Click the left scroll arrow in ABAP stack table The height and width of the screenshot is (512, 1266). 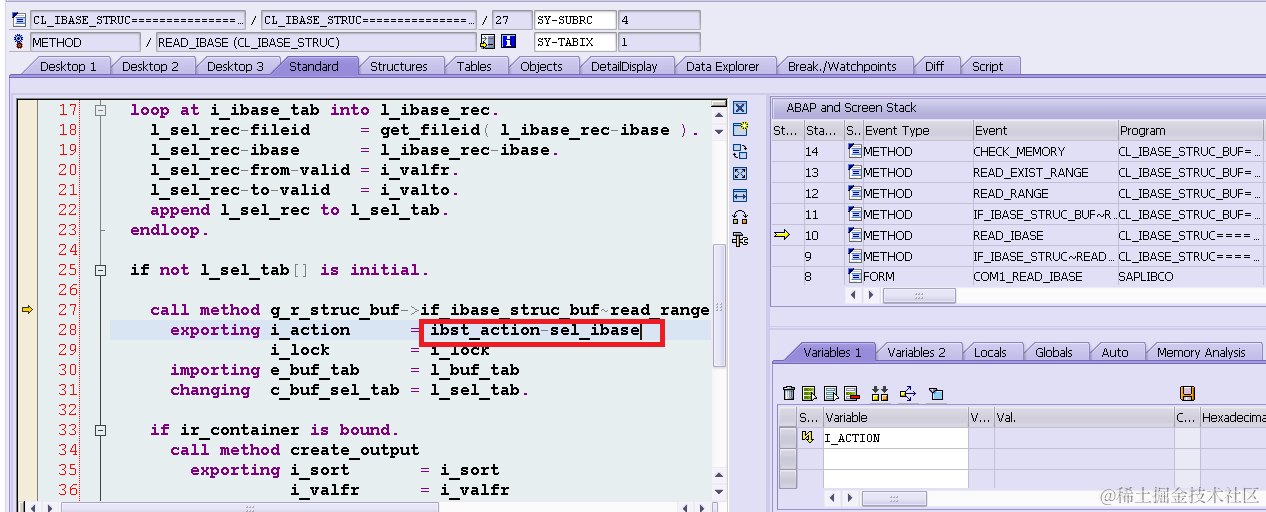(x=853, y=296)
